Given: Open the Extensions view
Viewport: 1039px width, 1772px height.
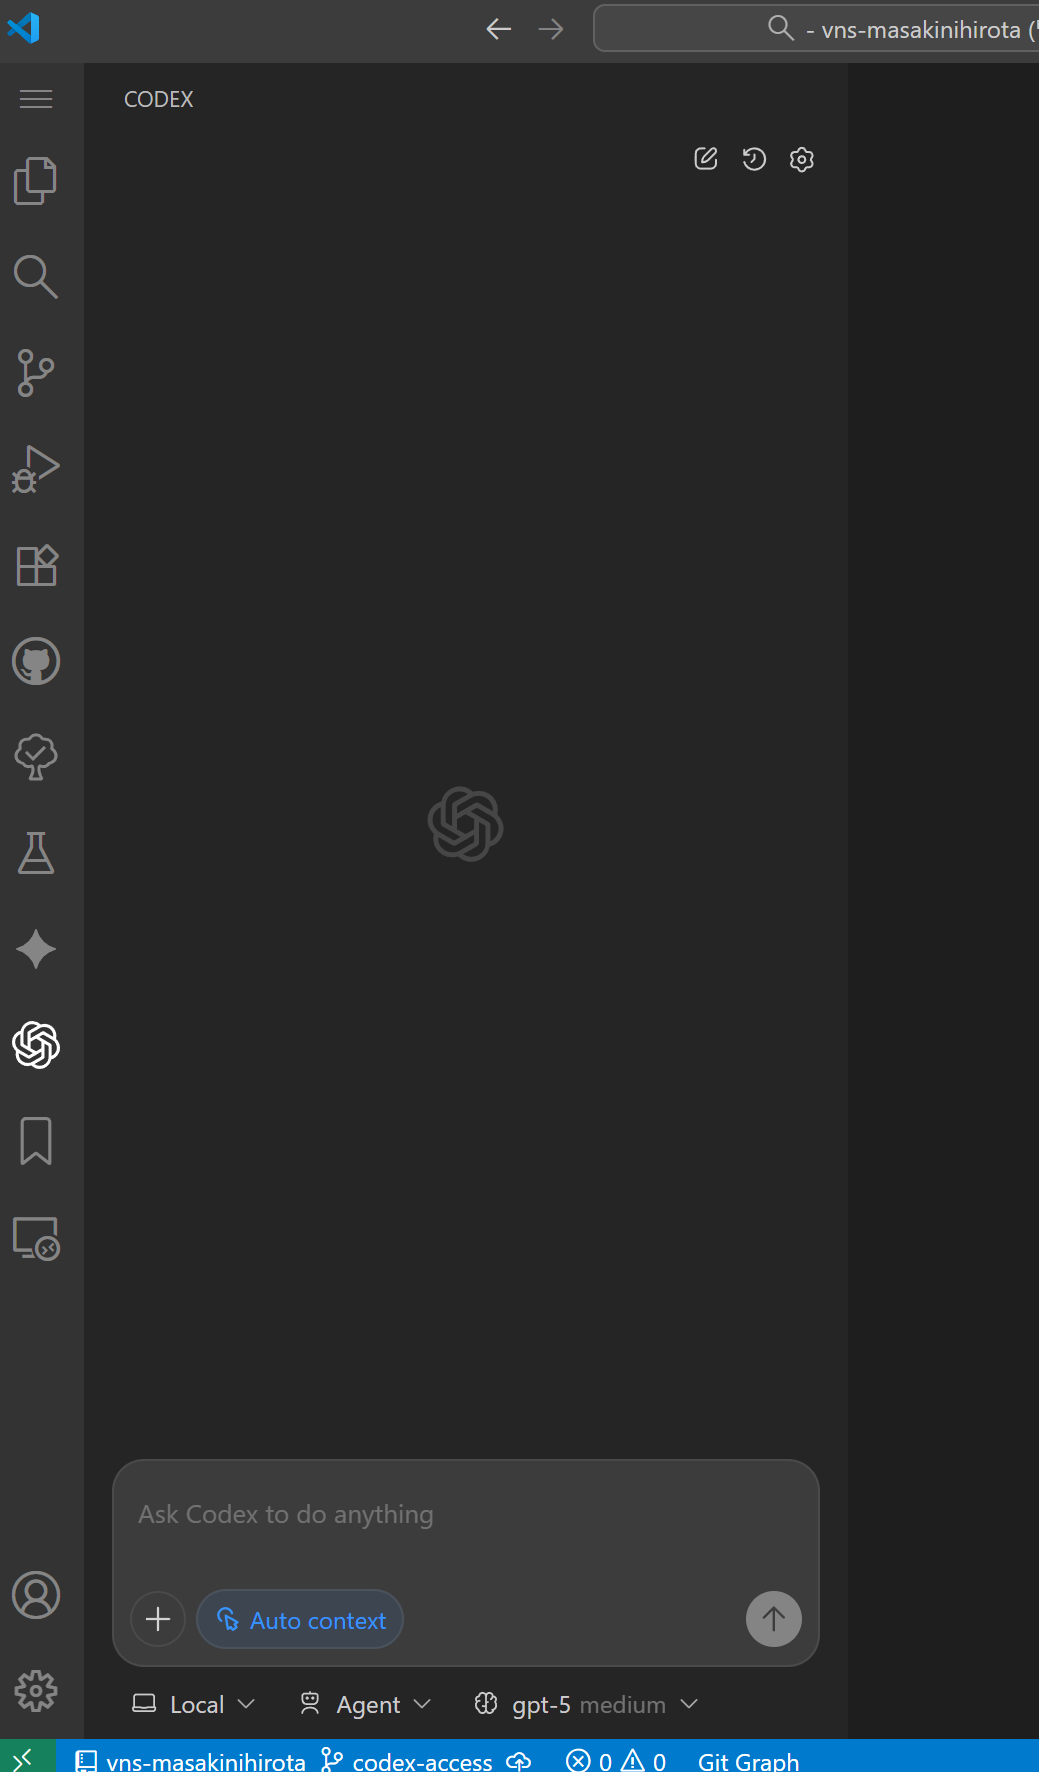Looking at the screenshot, I should pos(36,565).
